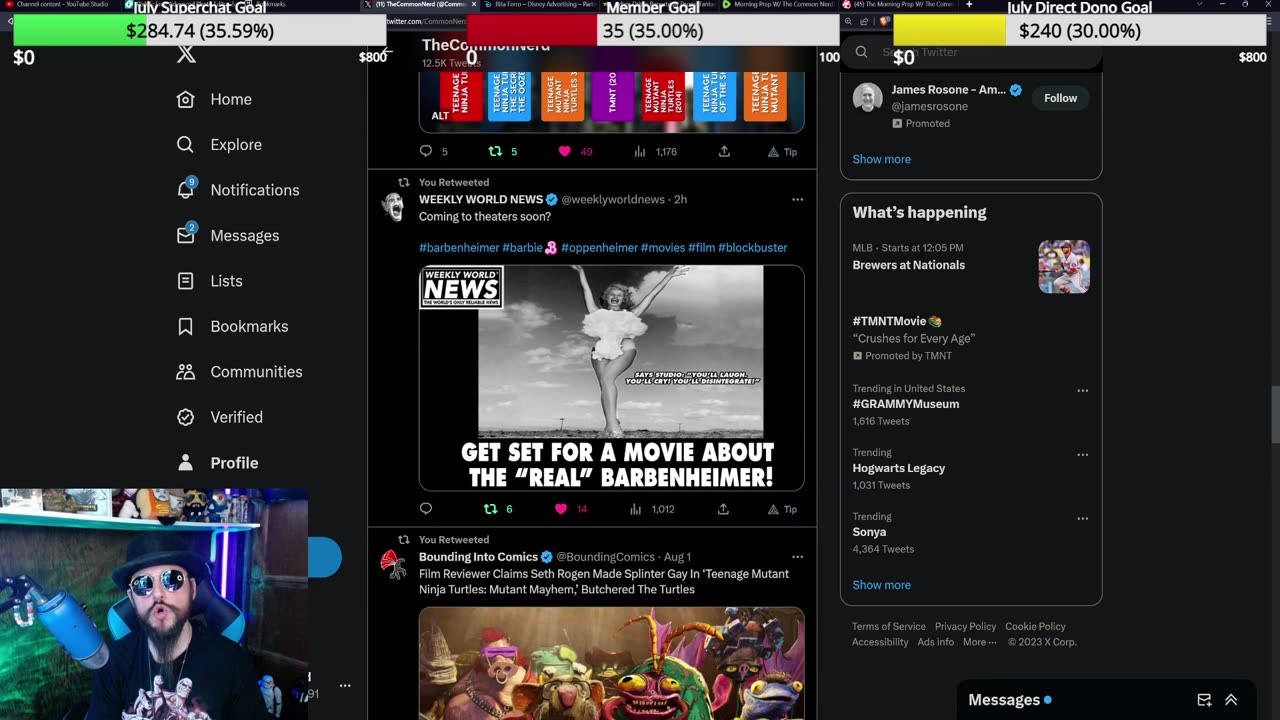Open #barbenheimer hashtag
Screen dimensions: 1280x720
pos(459,248)
